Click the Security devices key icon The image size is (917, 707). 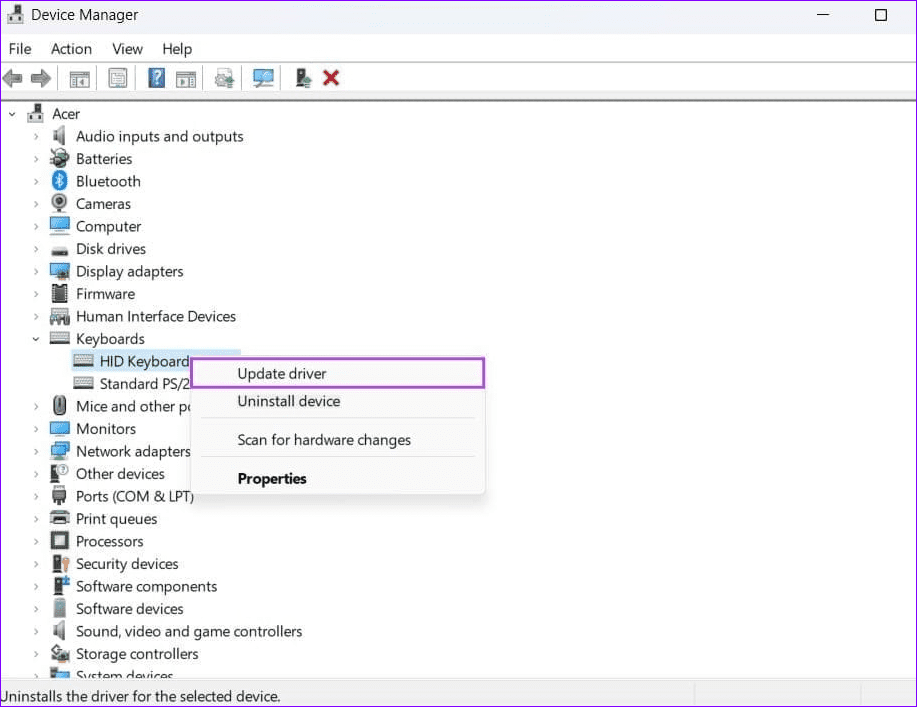(x=60, y=563)
